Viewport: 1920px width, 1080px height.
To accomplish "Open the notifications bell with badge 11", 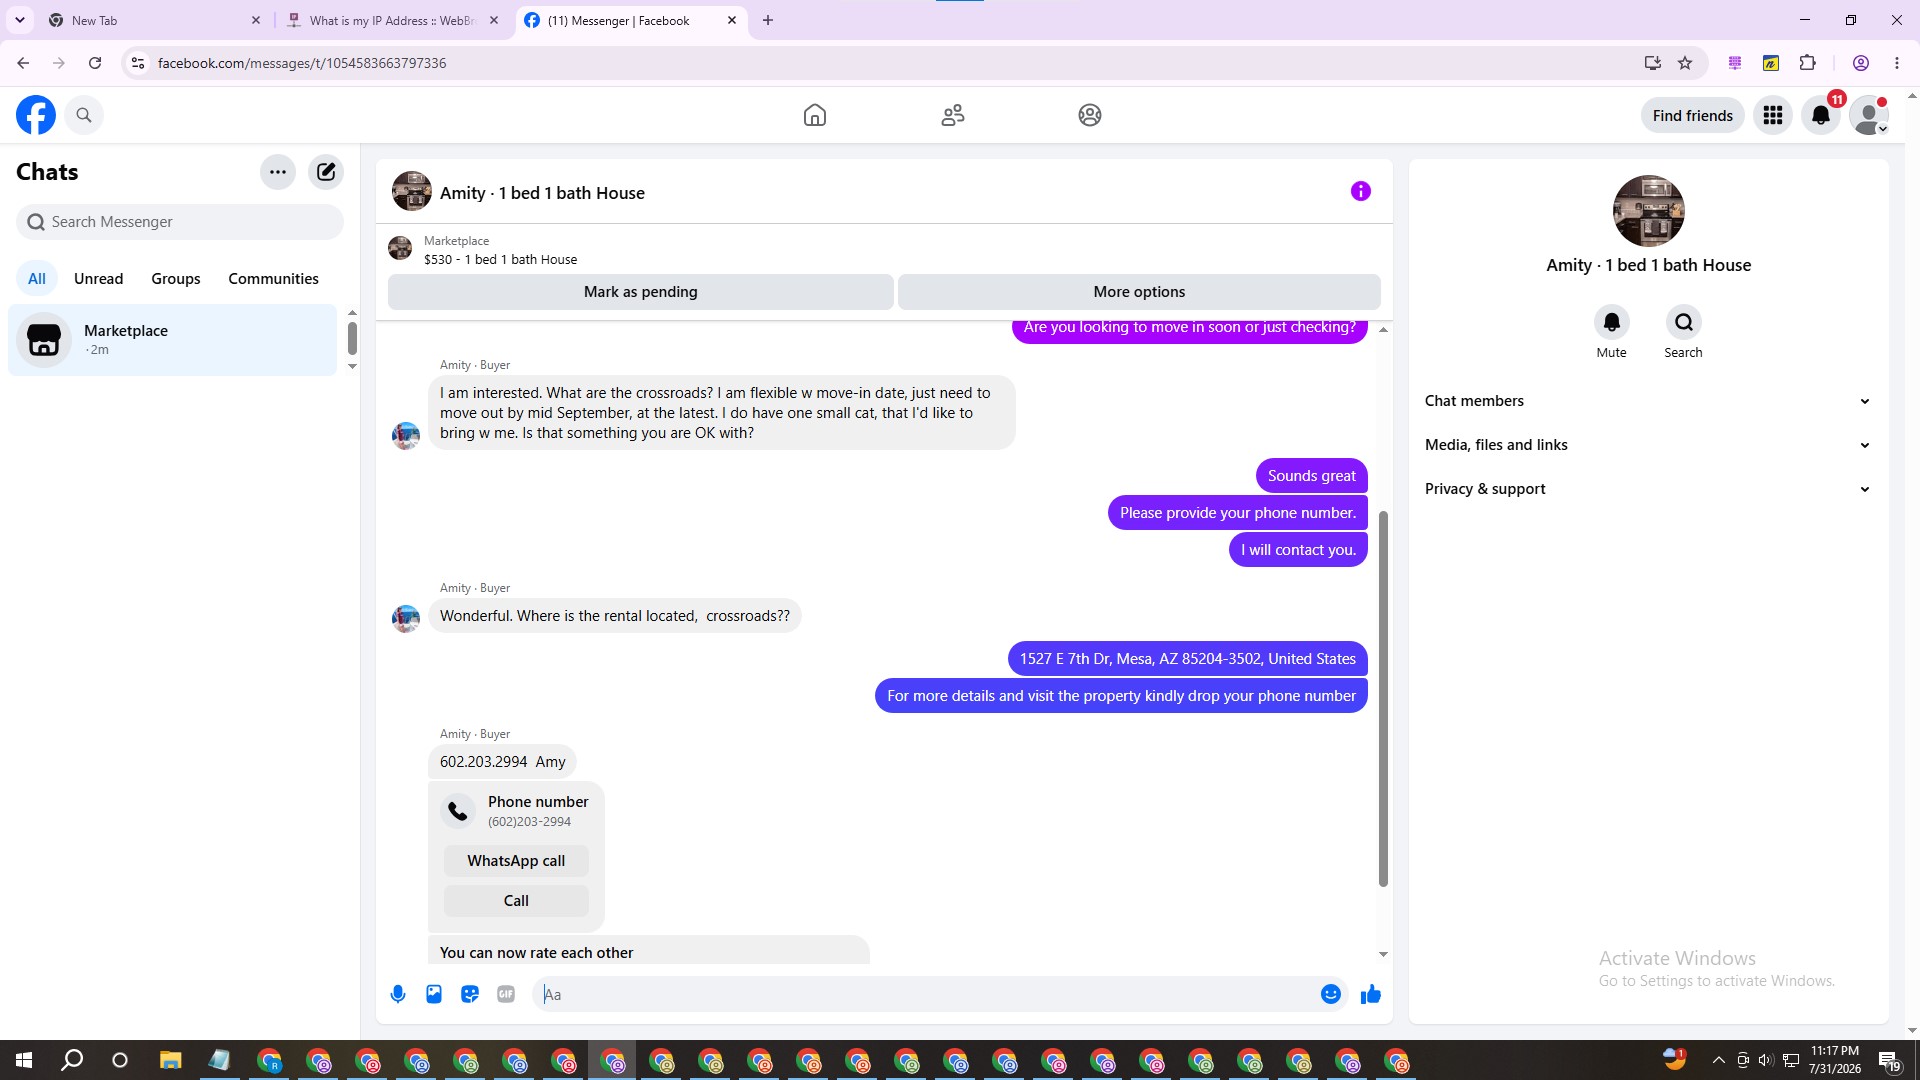I will point(1821,115).
